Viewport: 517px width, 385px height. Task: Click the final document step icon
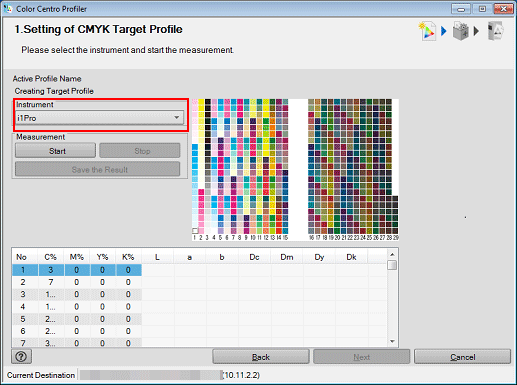pyautogui.click(x=495, y=31)
